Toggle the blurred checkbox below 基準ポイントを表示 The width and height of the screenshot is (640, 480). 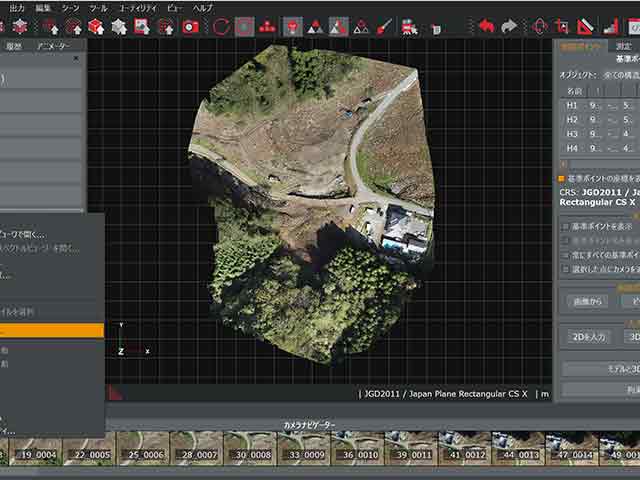point(565,241)
